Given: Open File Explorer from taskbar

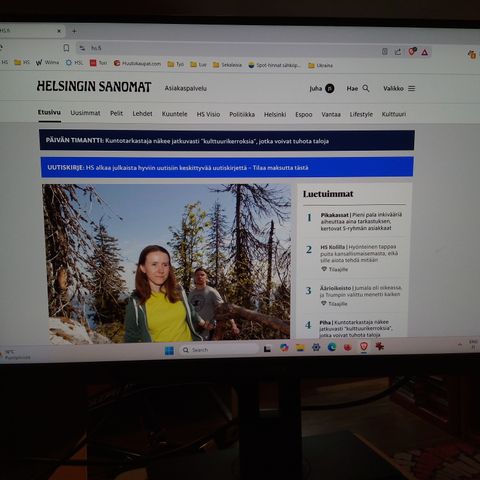Looking at the screenshot, I should (300, 348).
